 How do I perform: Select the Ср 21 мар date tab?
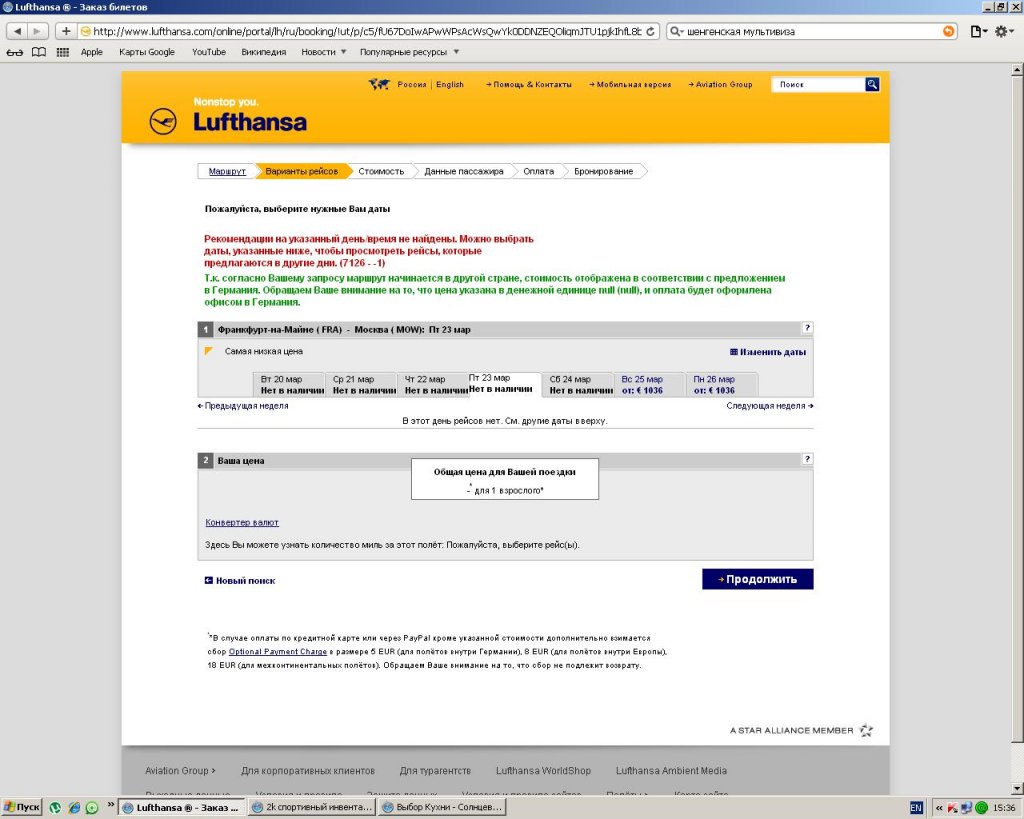[x=360, y=385]
